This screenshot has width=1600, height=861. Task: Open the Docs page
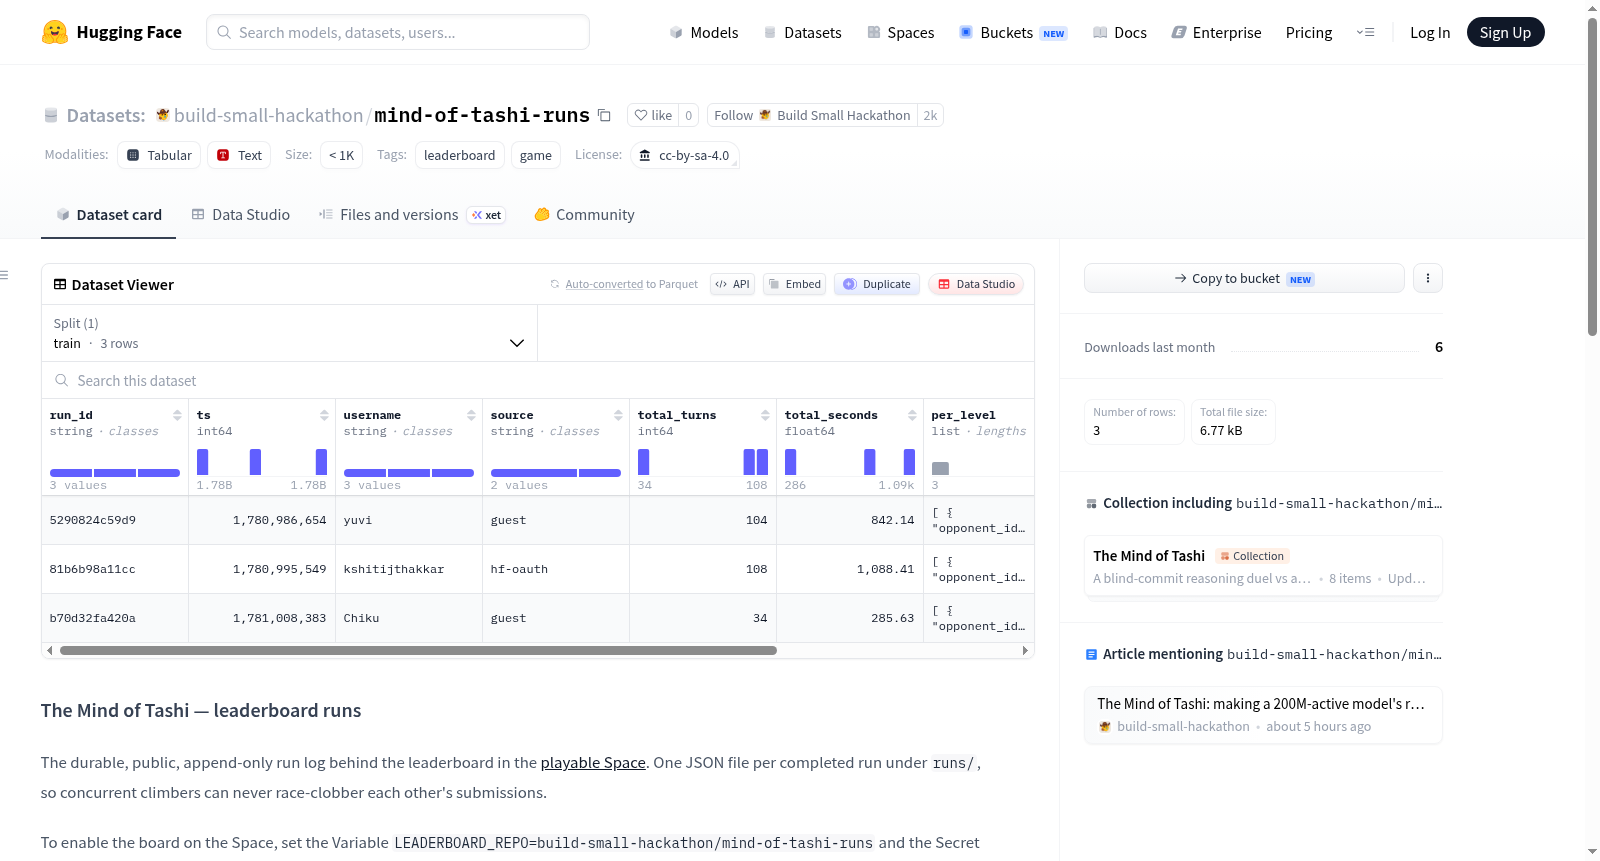(x=1120, y=32)
